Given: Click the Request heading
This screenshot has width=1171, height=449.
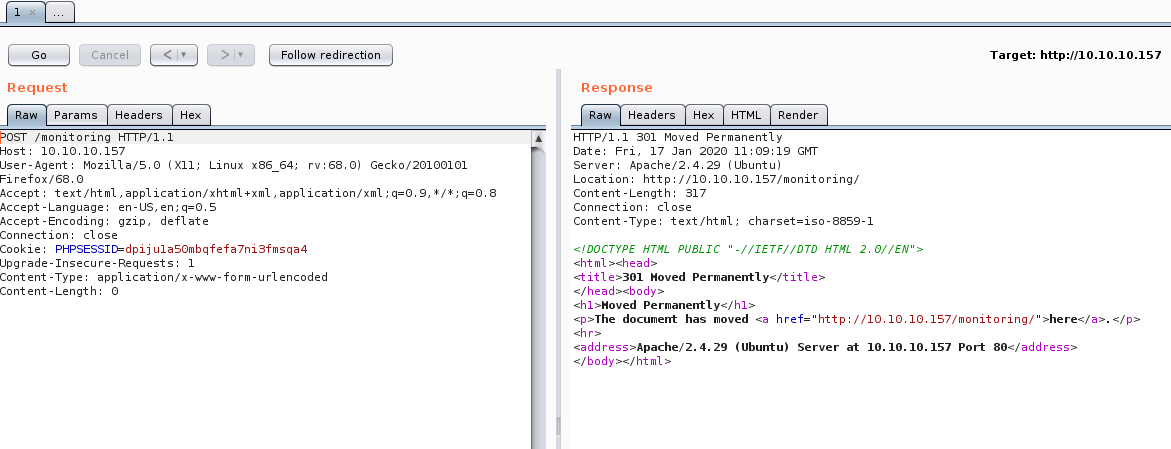Looking at the screenshot, I should tap(37, 87).
